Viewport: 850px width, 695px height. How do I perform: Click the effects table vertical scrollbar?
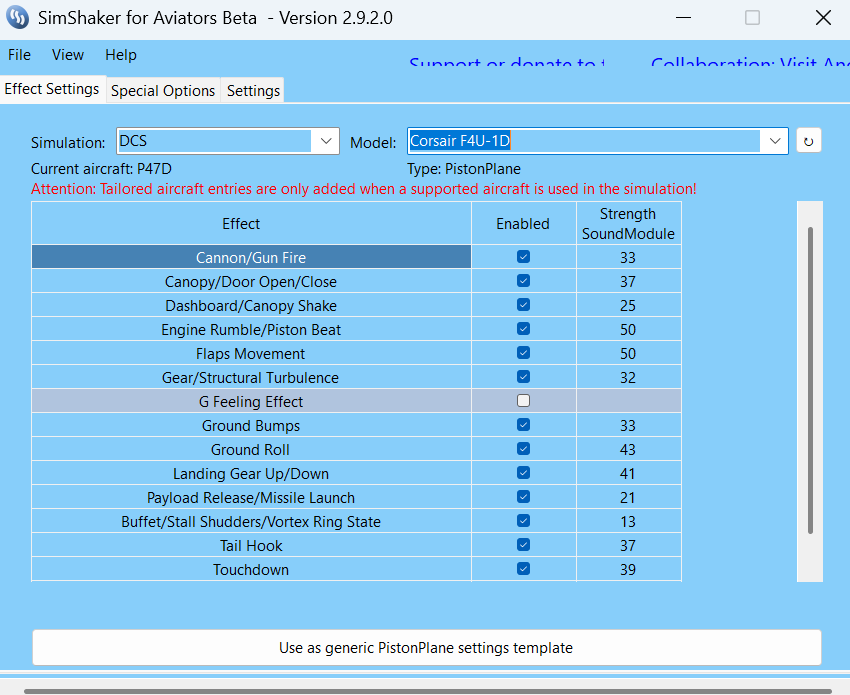[810, 380]
